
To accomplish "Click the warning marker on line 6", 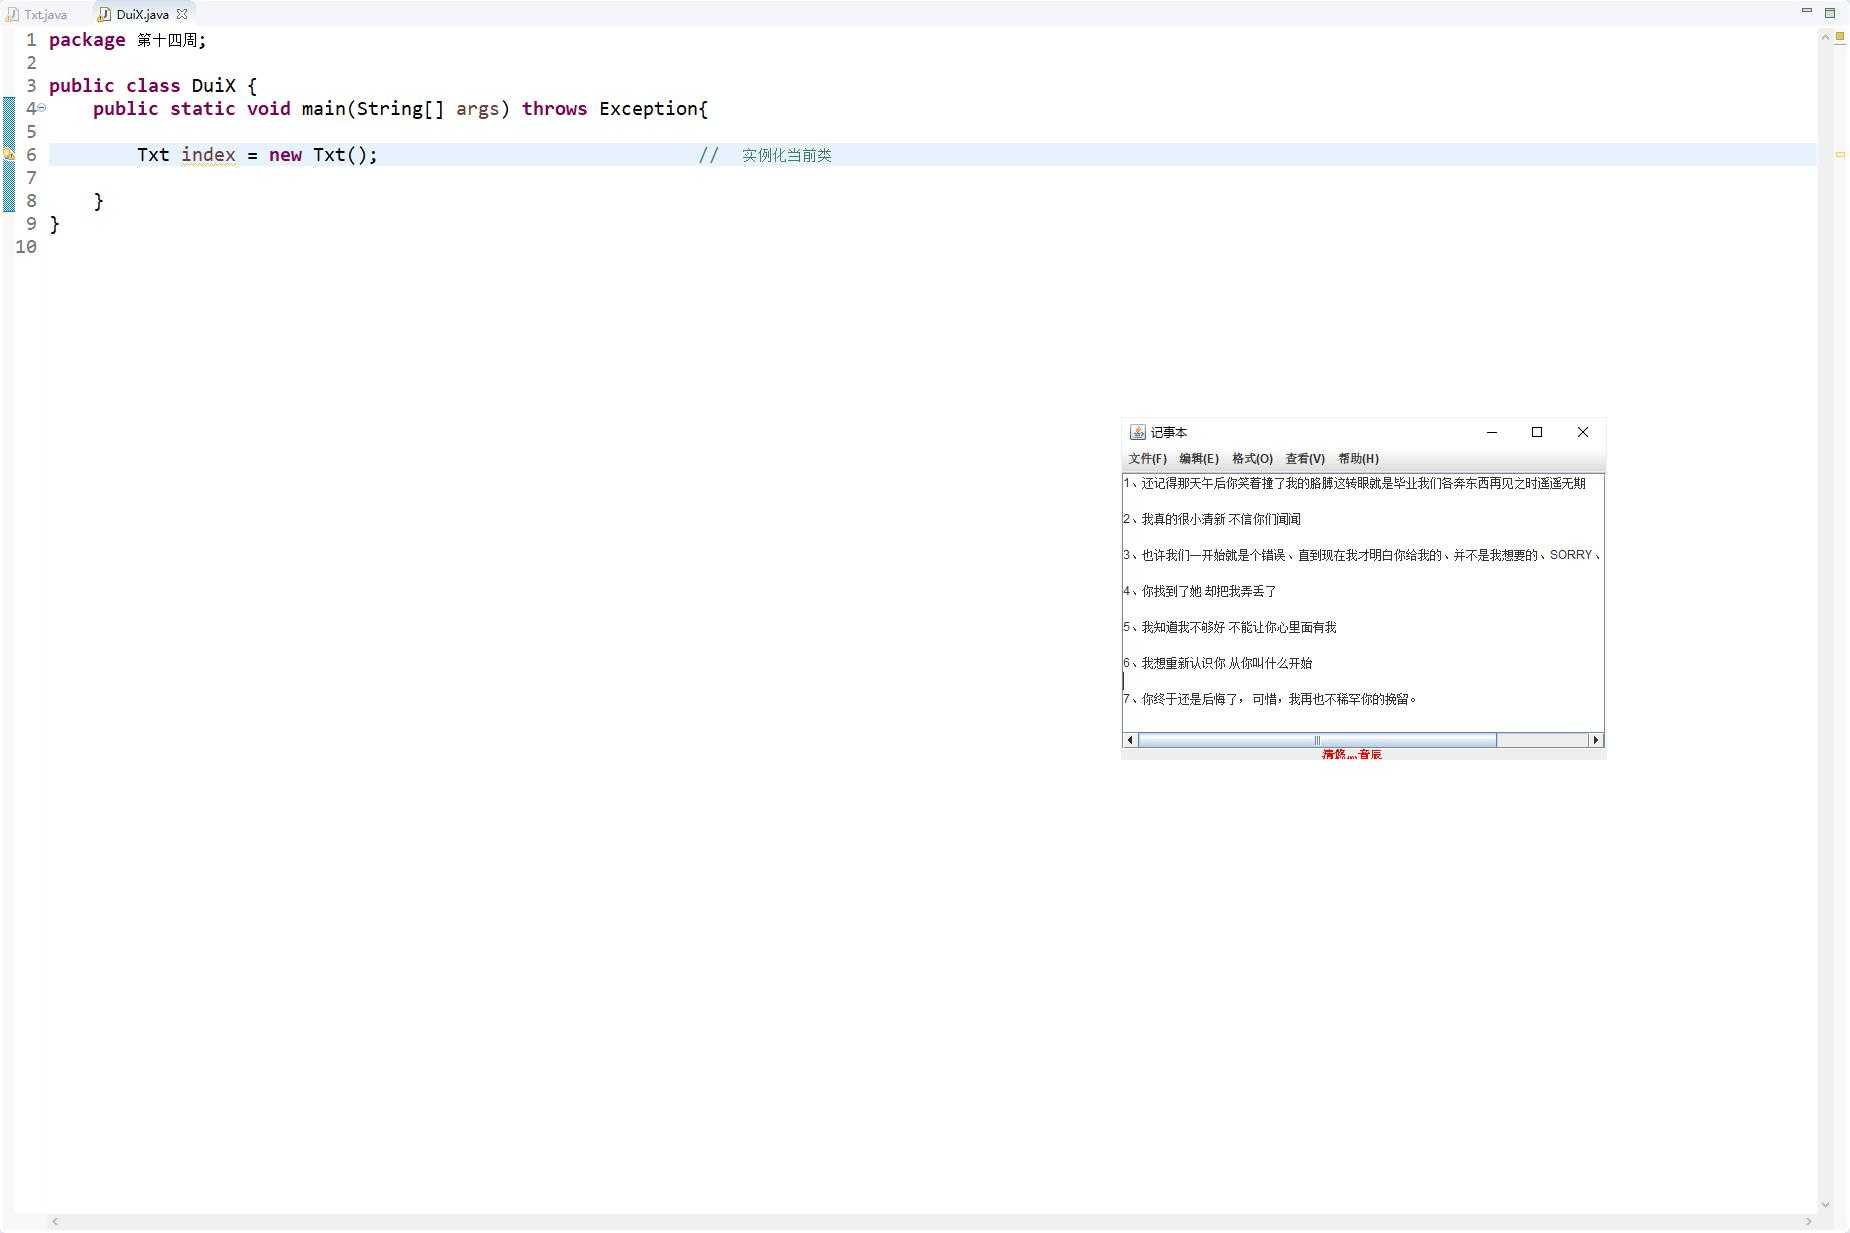I will point(8,154).
